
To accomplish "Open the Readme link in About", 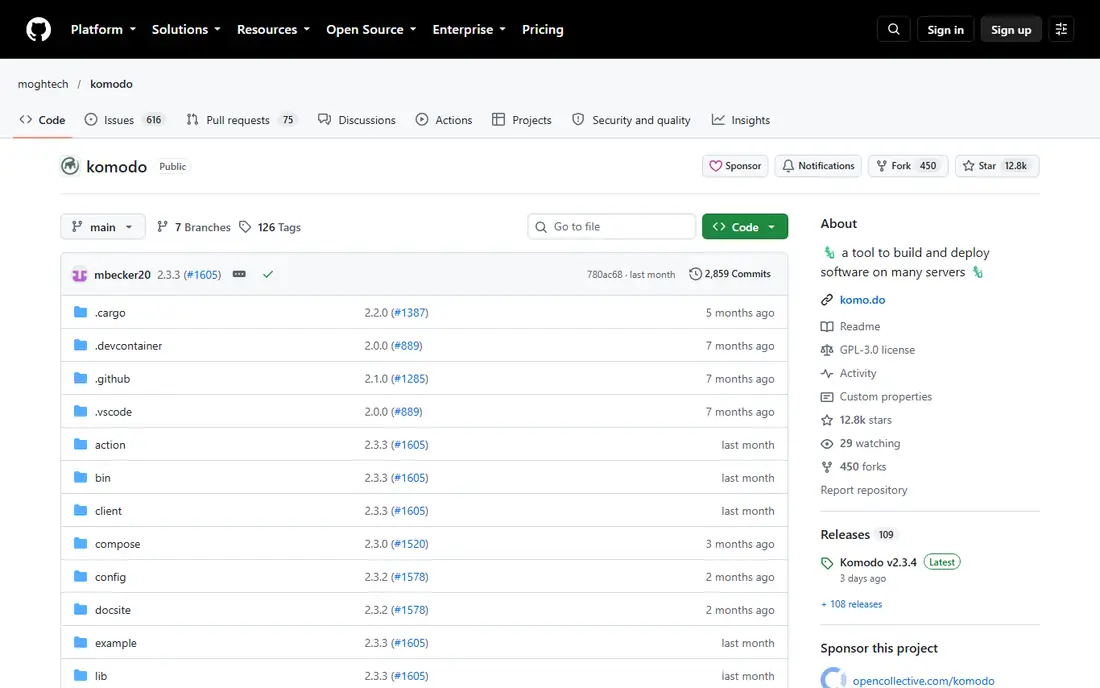I will point(859,326).
